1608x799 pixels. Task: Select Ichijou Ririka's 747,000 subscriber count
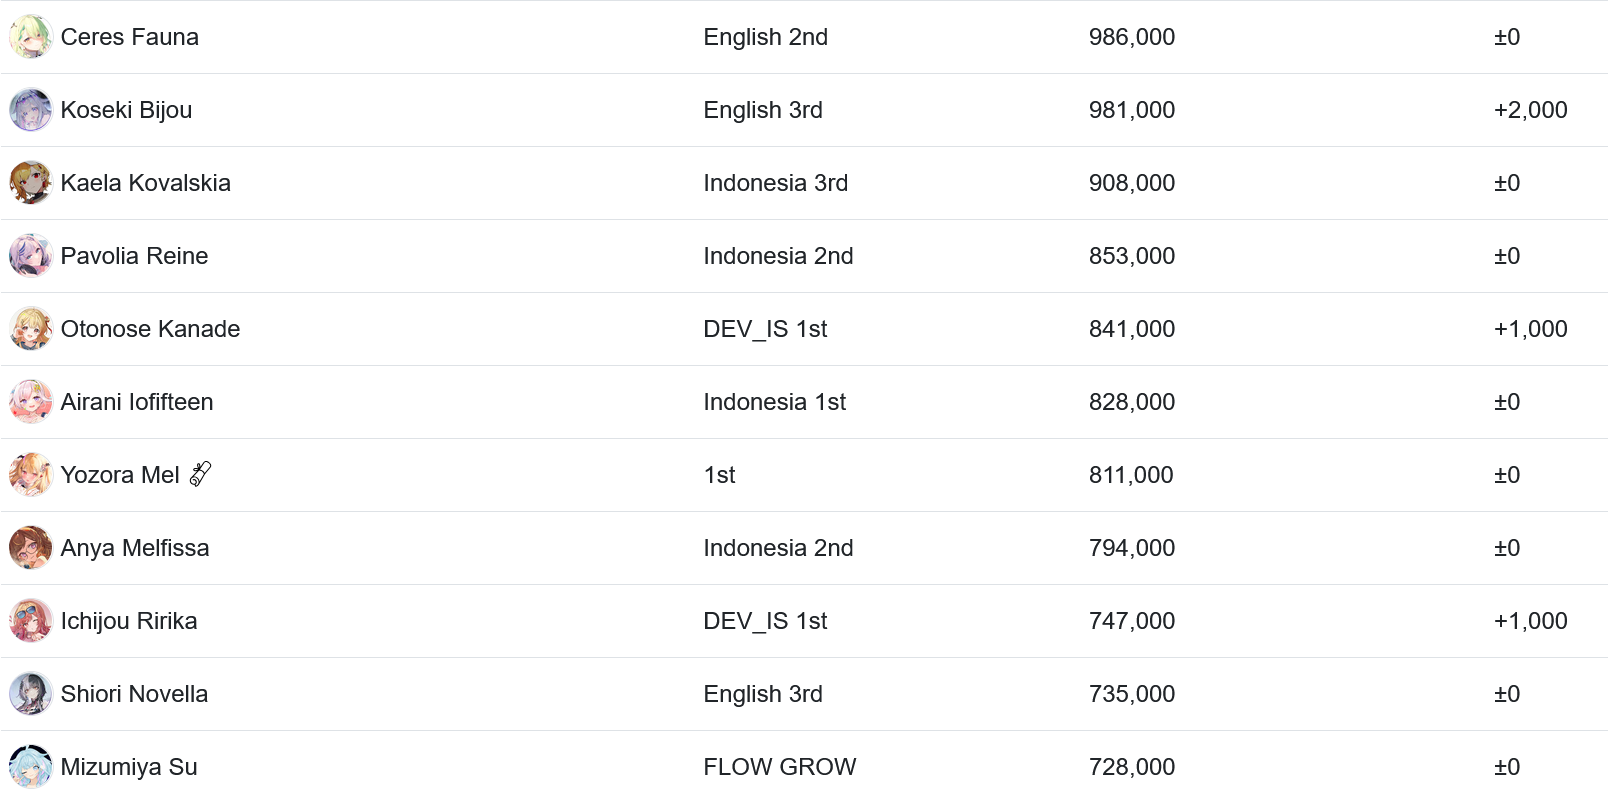(x=1132, y=621)
